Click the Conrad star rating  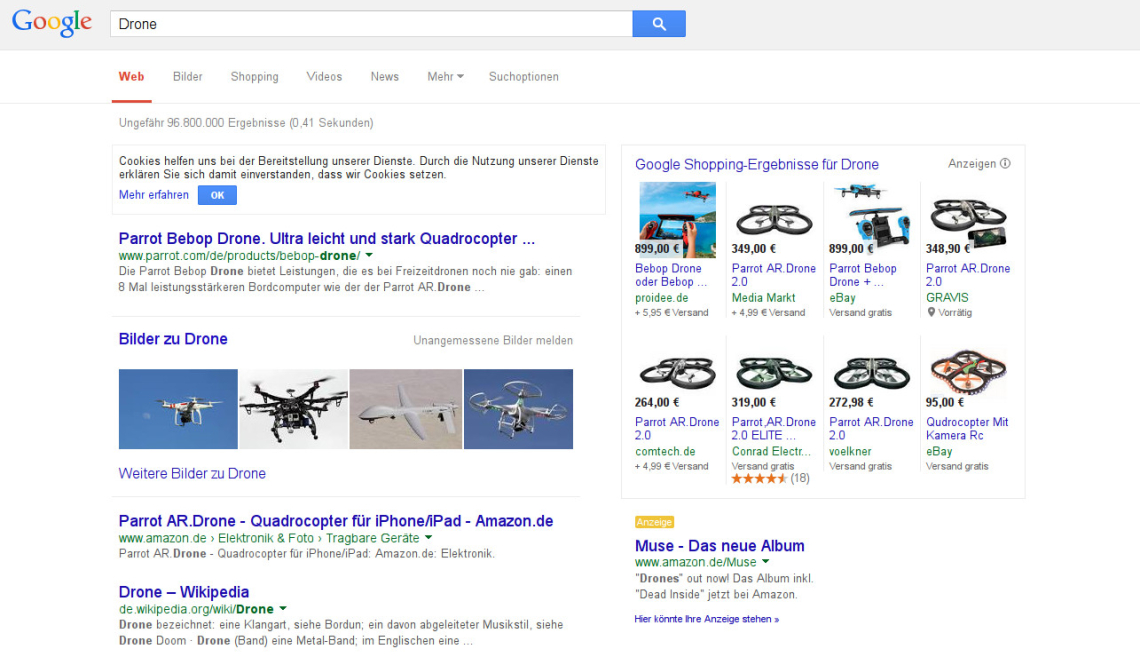[x=759, y=478]
